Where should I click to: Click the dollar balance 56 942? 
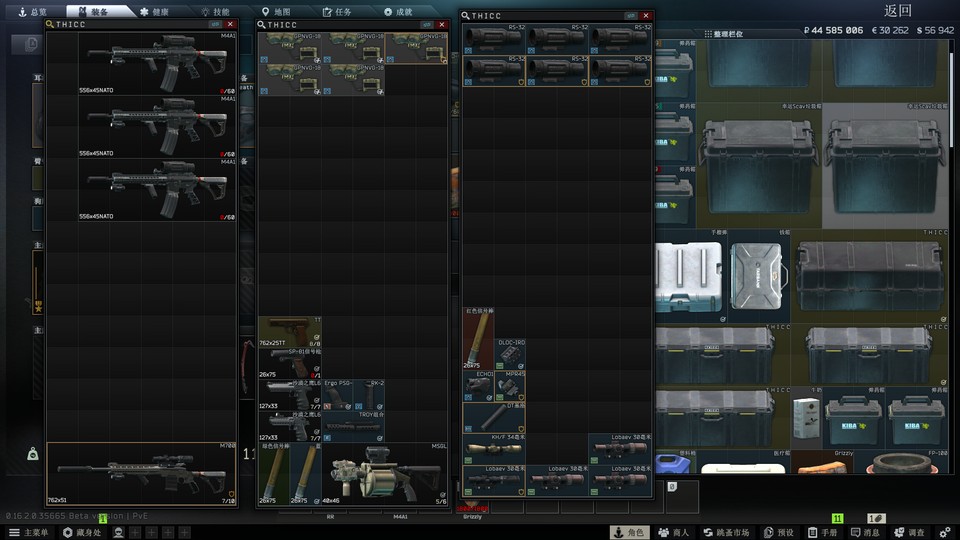935,30
